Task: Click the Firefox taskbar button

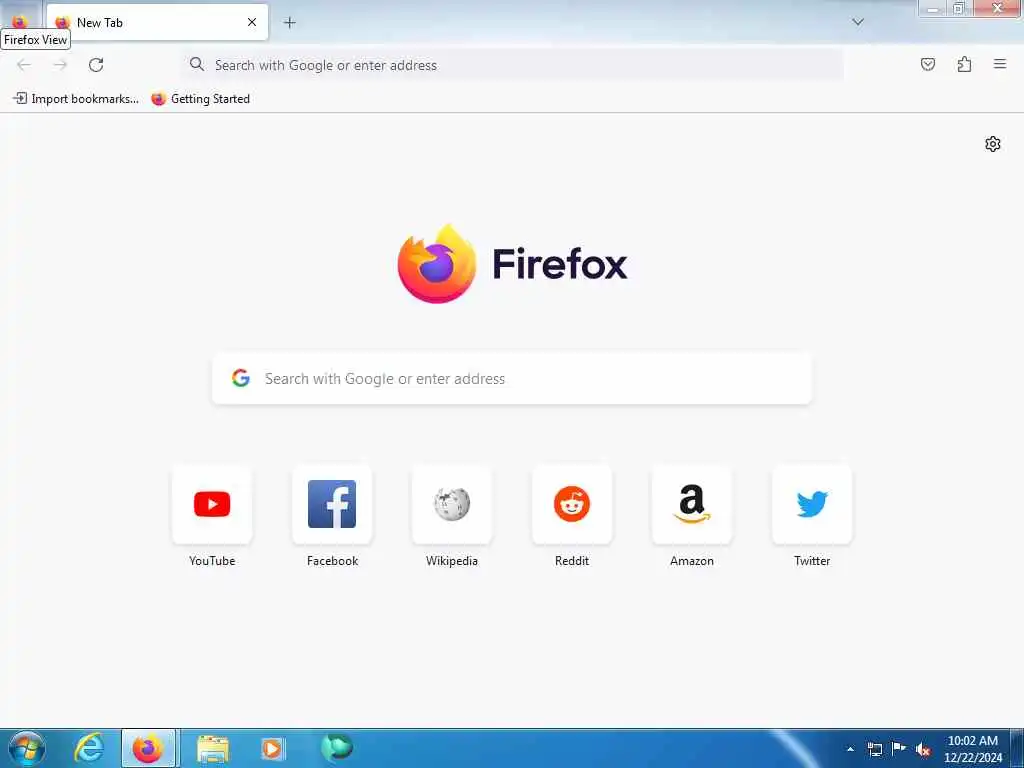Action: (148, 748)
